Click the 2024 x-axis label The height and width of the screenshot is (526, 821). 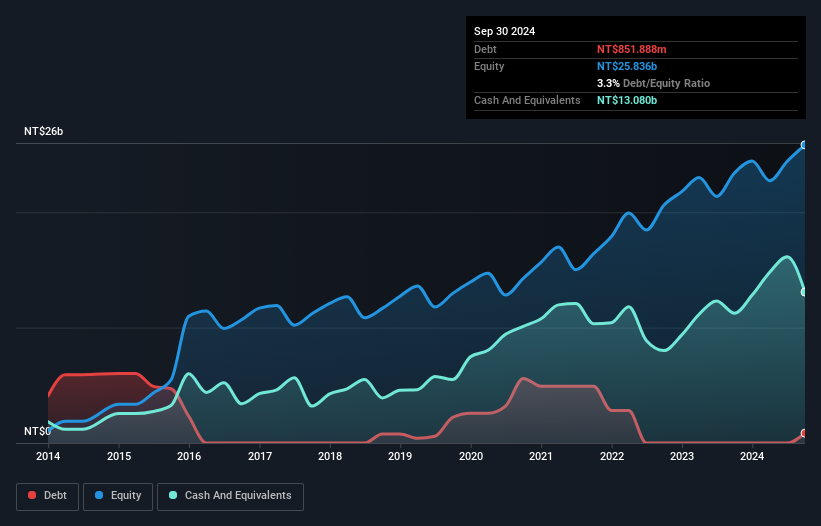pyautogui.click(x=752, y=456)
